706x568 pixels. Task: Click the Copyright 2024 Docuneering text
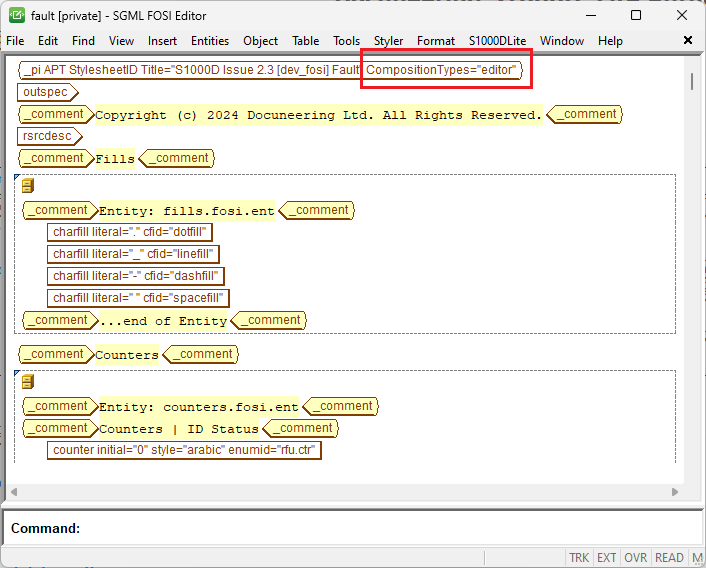(x=319, y=115)
